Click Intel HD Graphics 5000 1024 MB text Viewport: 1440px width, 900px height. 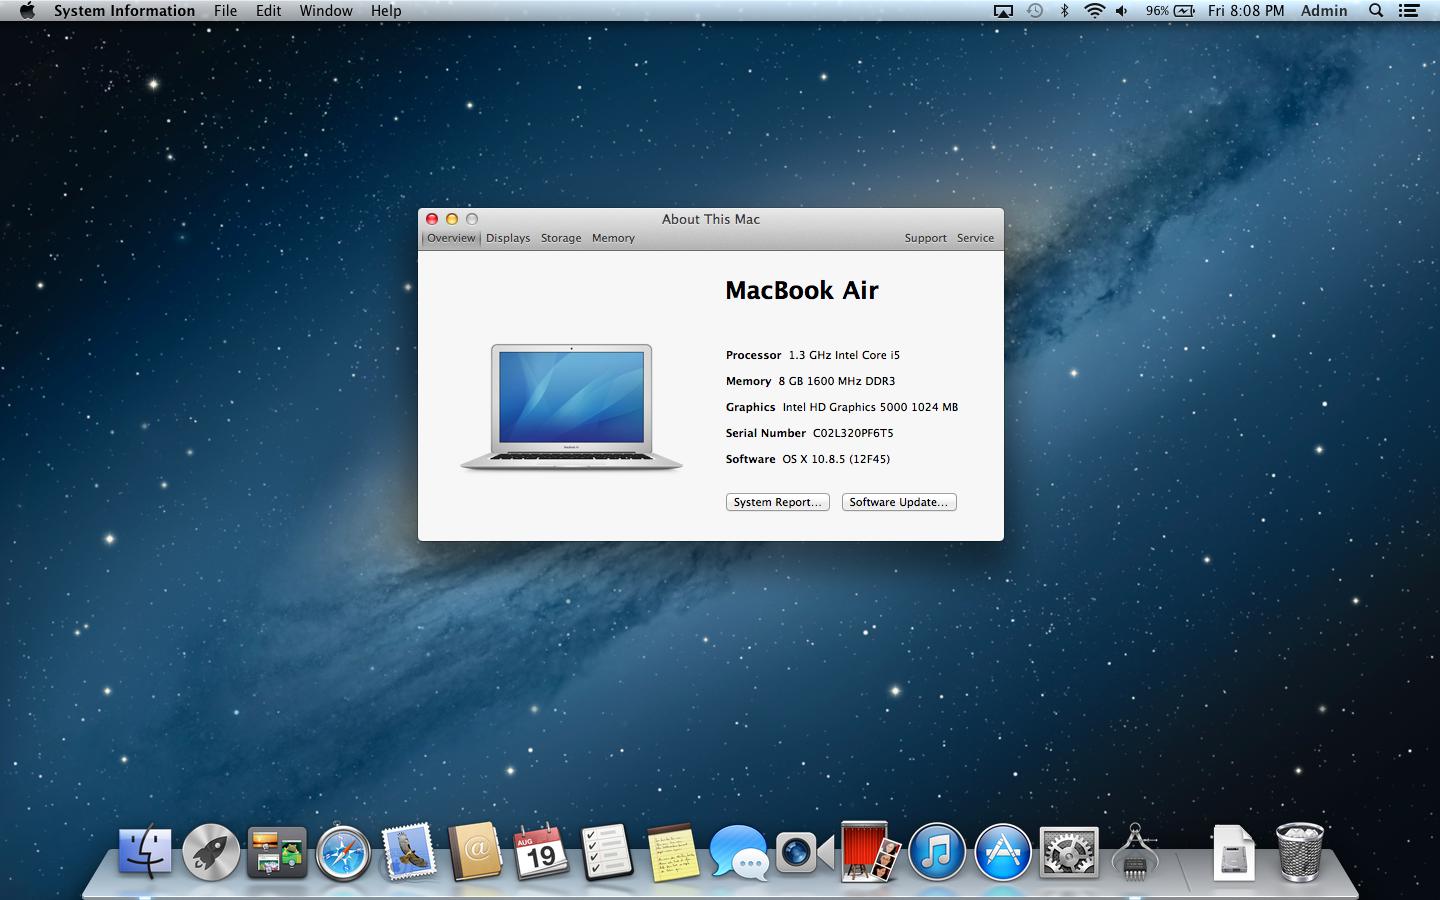point(870,407)
